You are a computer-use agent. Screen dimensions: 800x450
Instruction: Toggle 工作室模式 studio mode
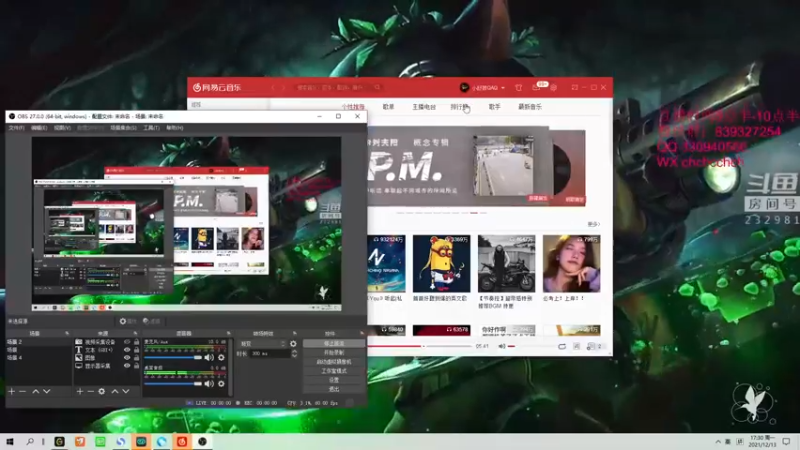[334, 371]
